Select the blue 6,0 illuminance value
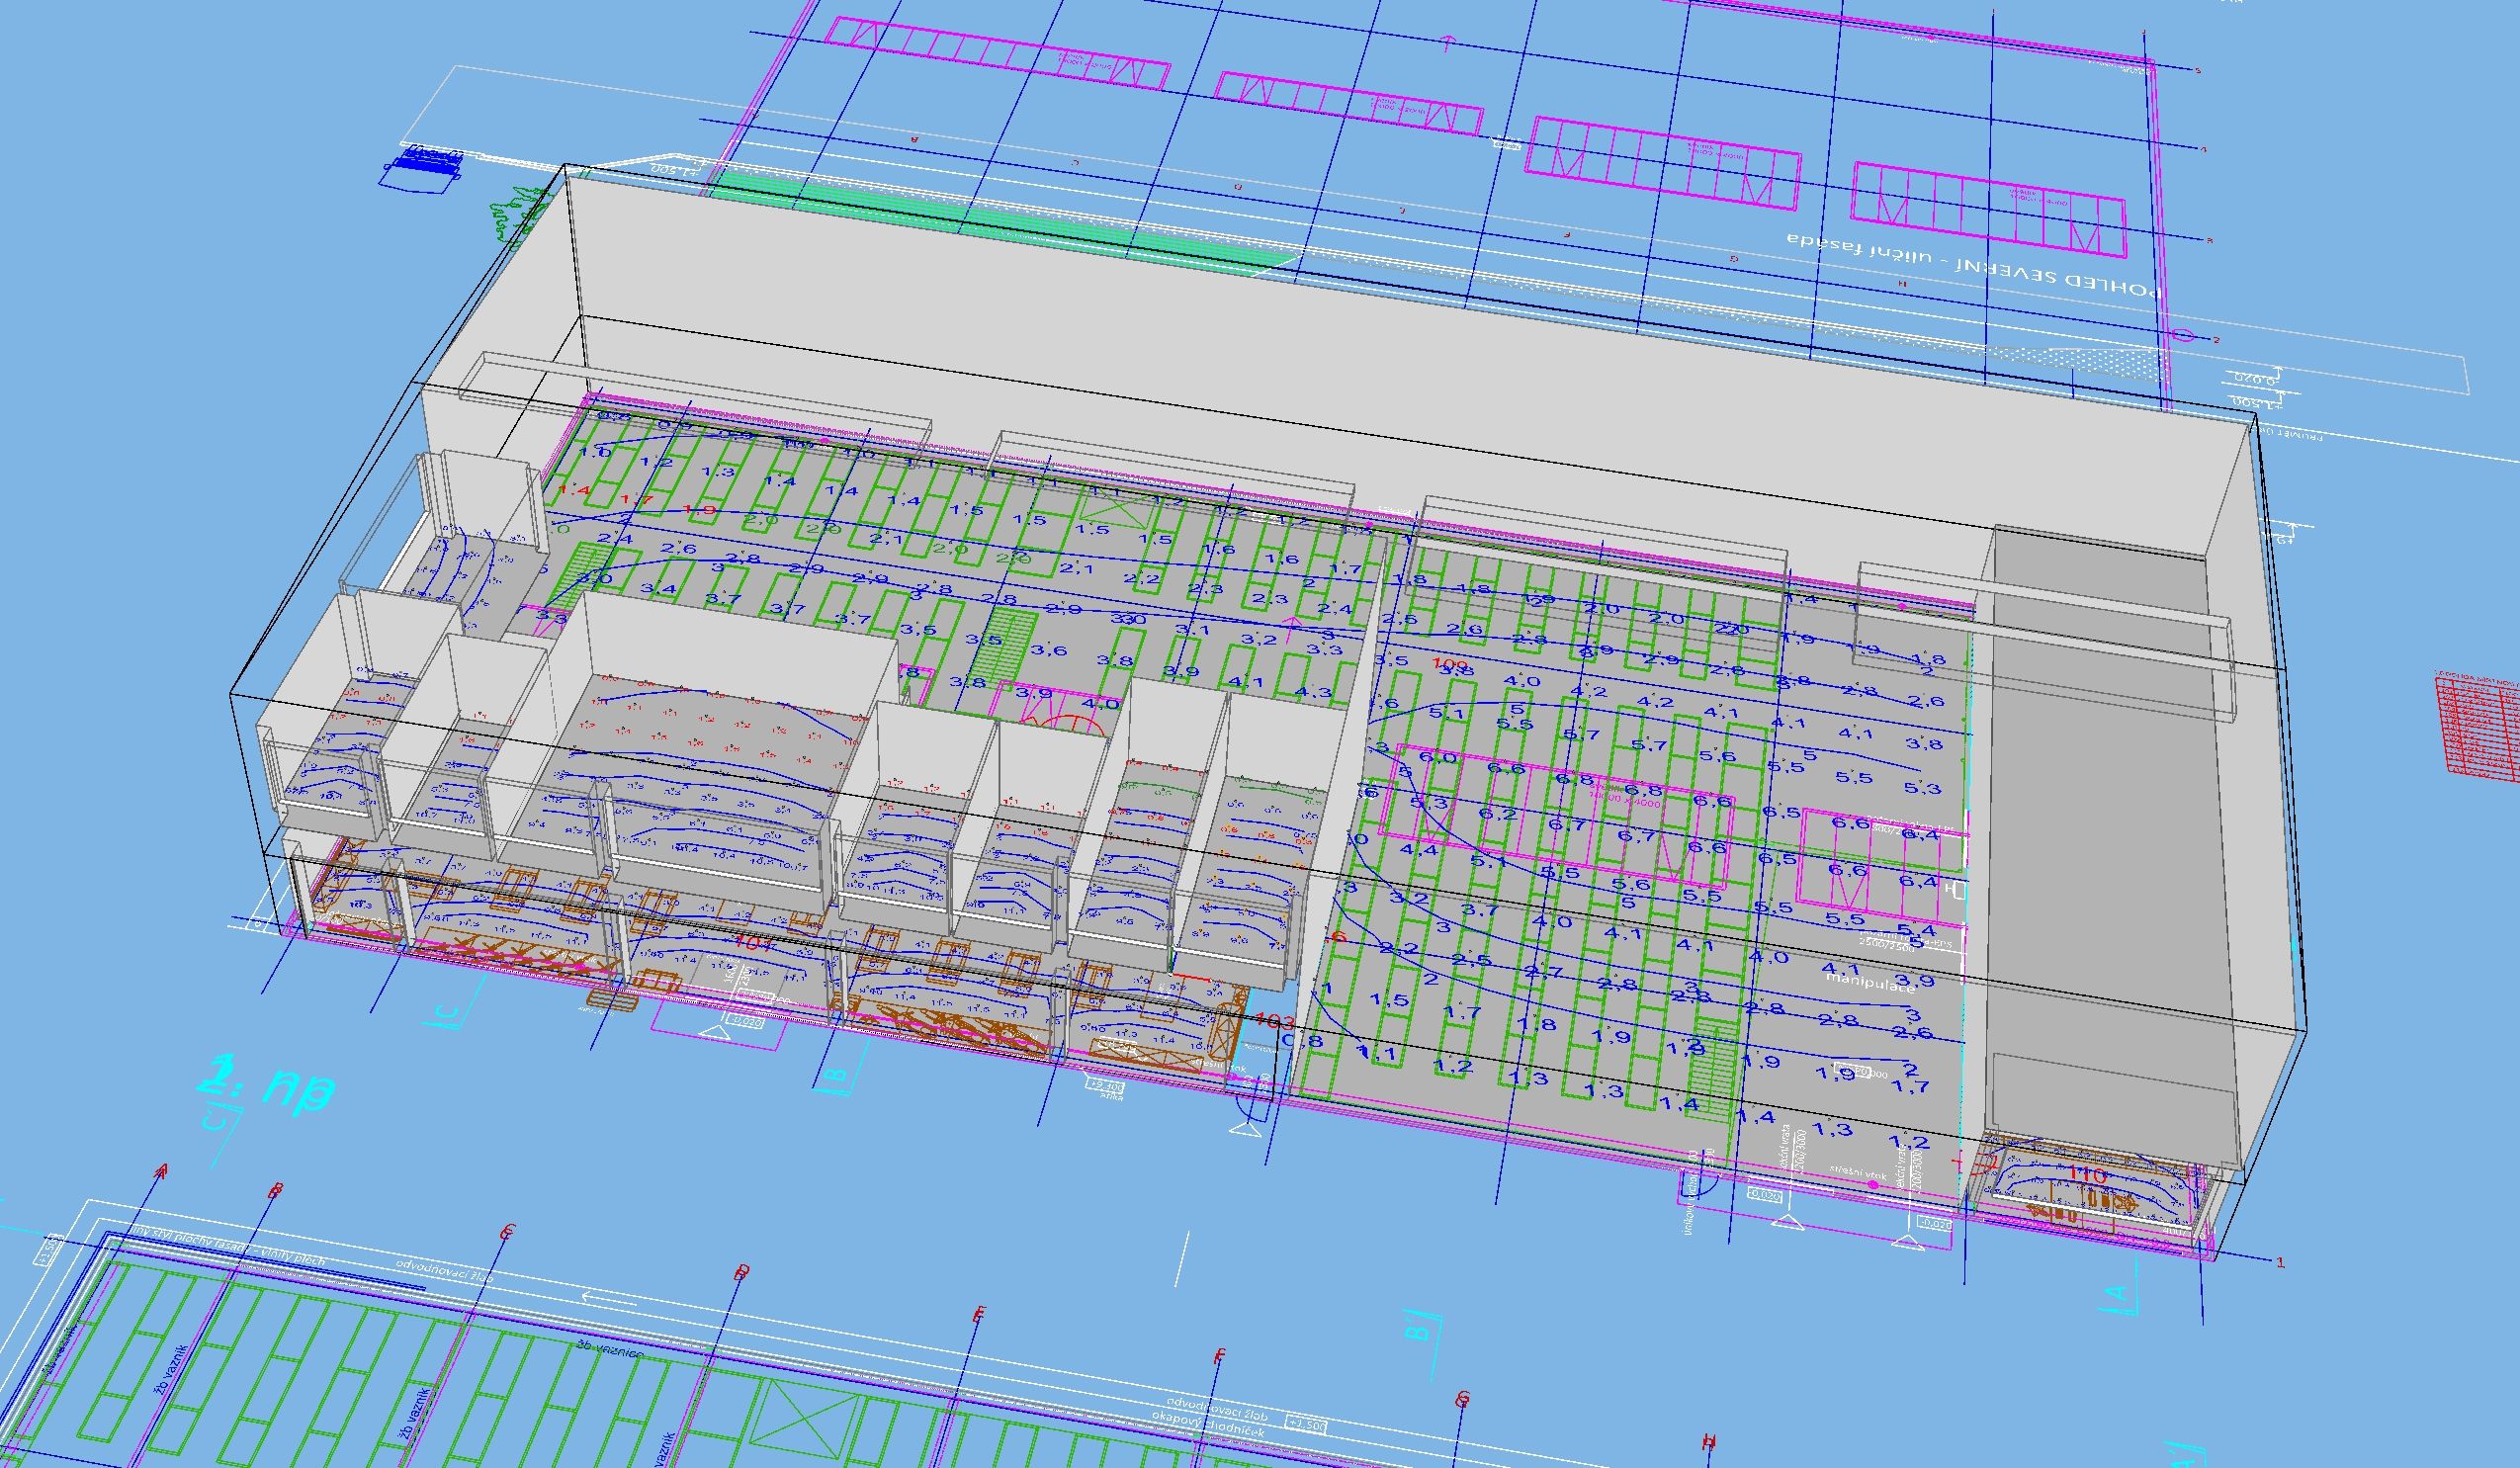Image resolution: width=2520 pixels, height=1468 pixels. point(1438,758)
